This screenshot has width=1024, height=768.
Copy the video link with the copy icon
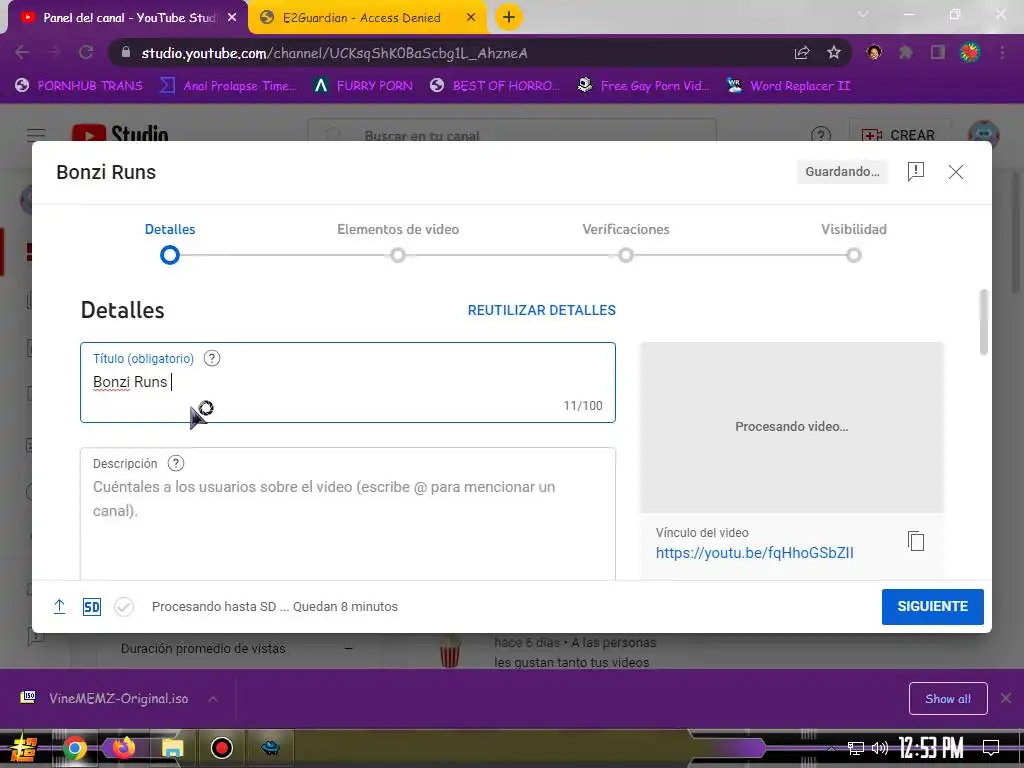coord(916,541)
